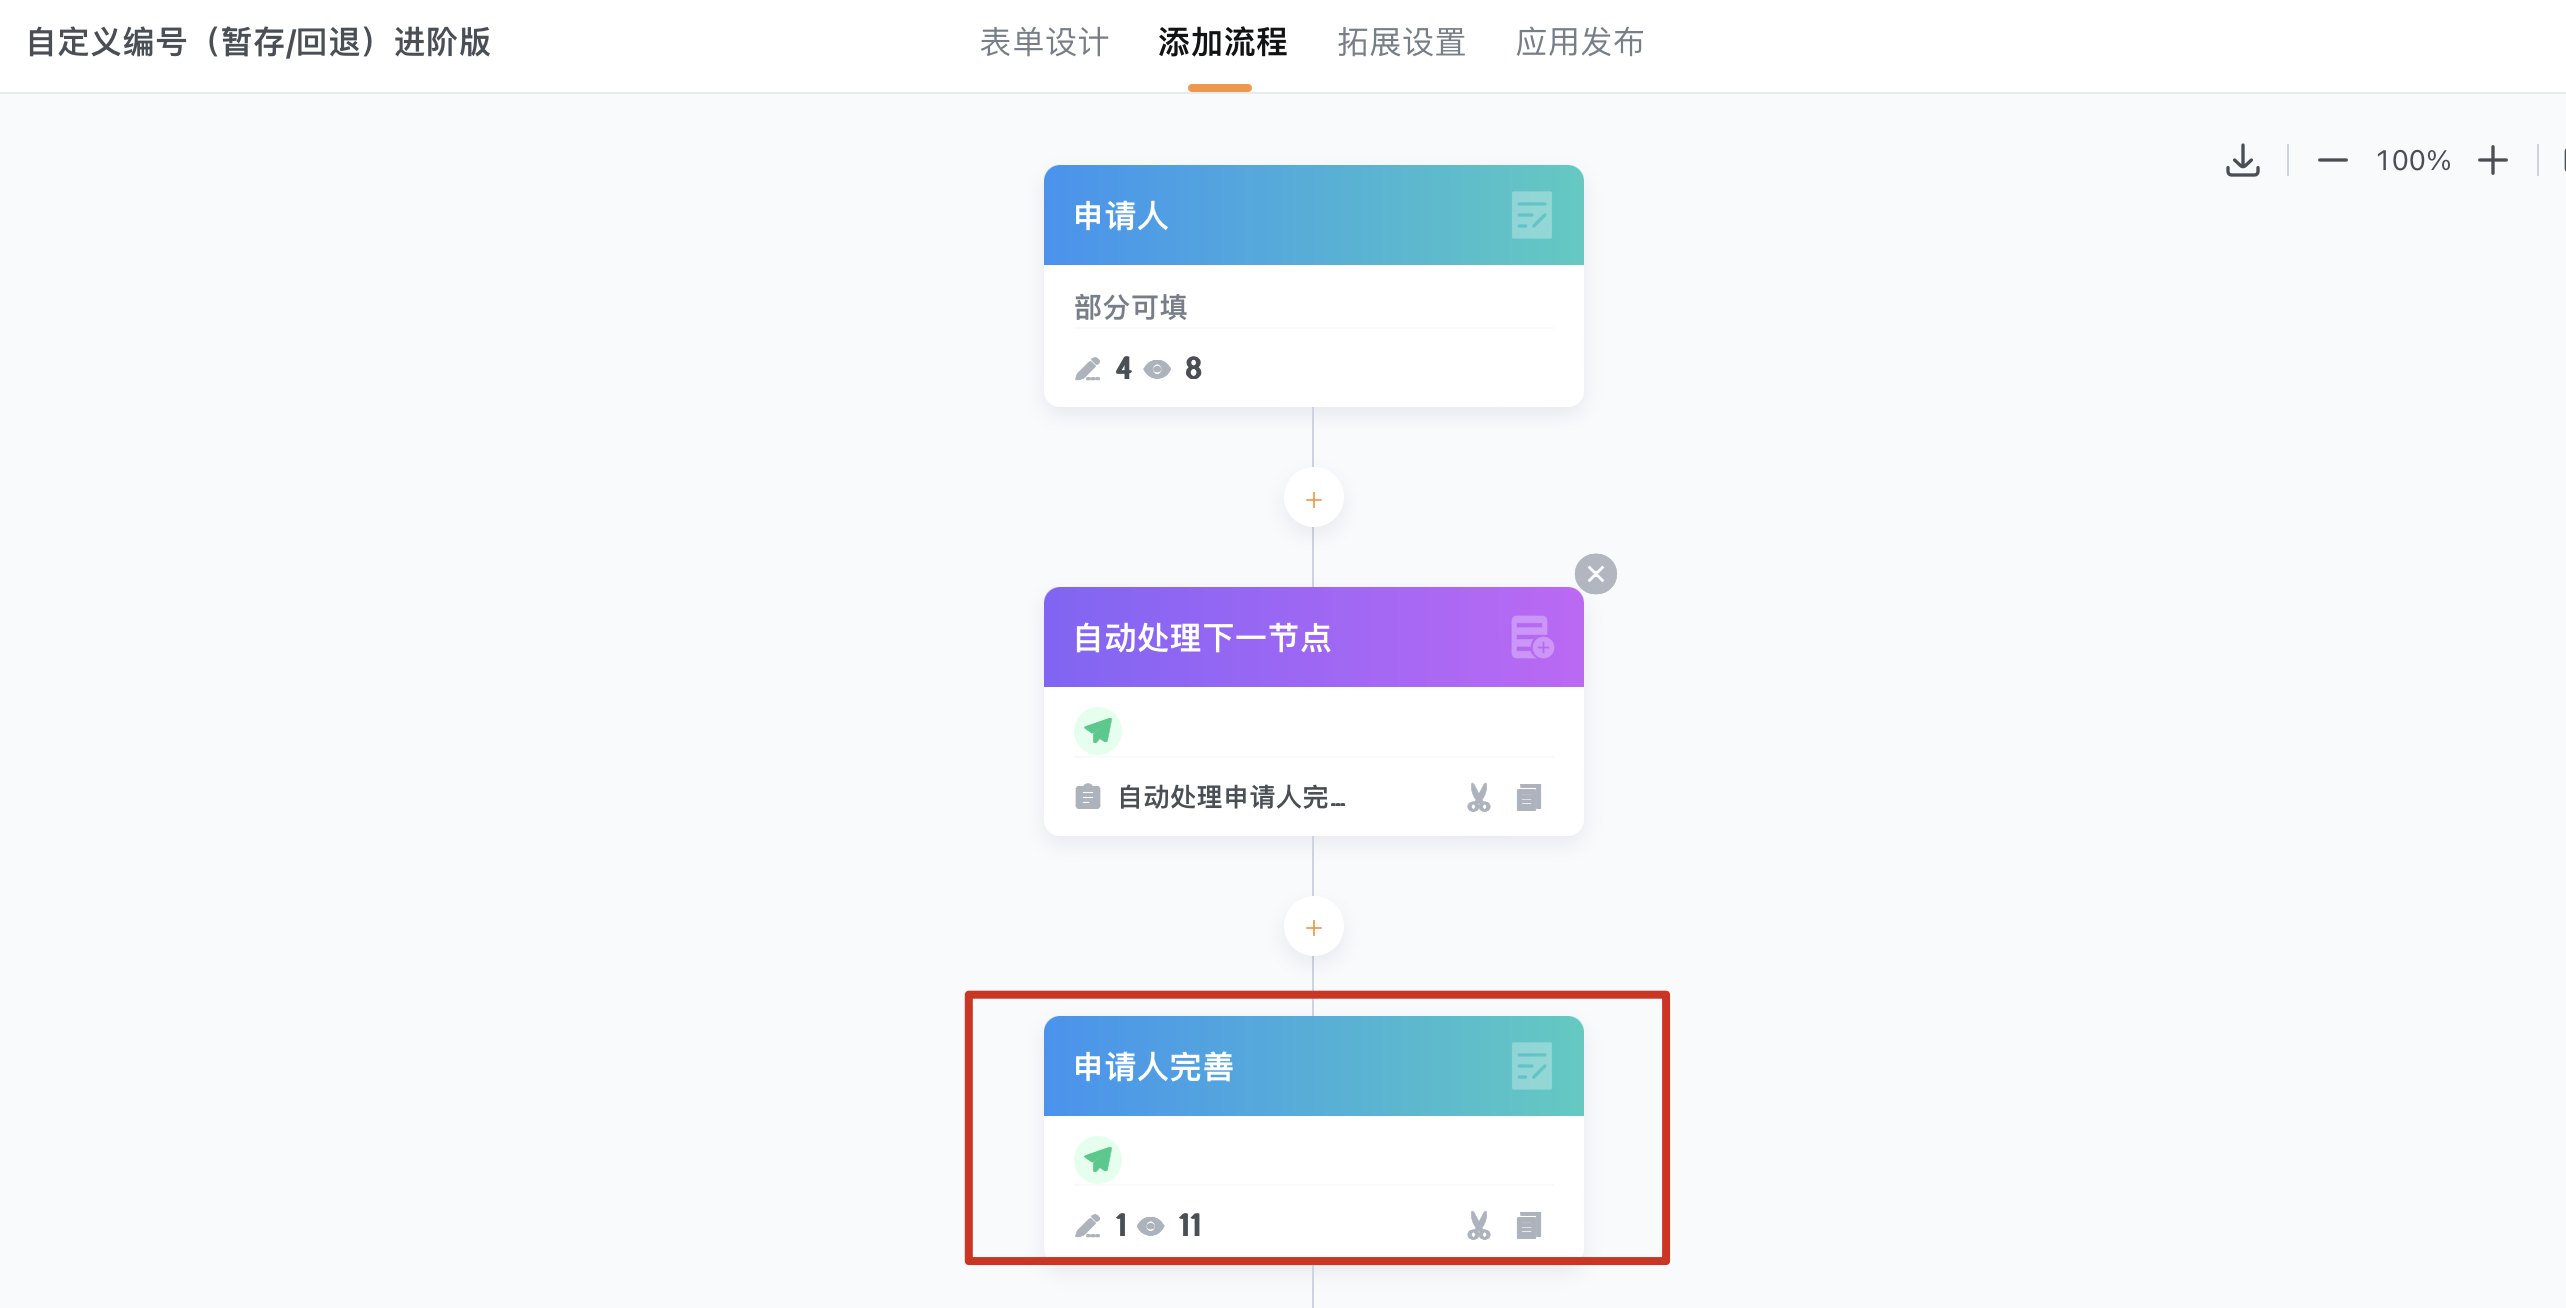Cut the 自动处理下一节点 node with scissors icon
This screenshot has width=2566, height=1308.
[x=1478, y=797]
